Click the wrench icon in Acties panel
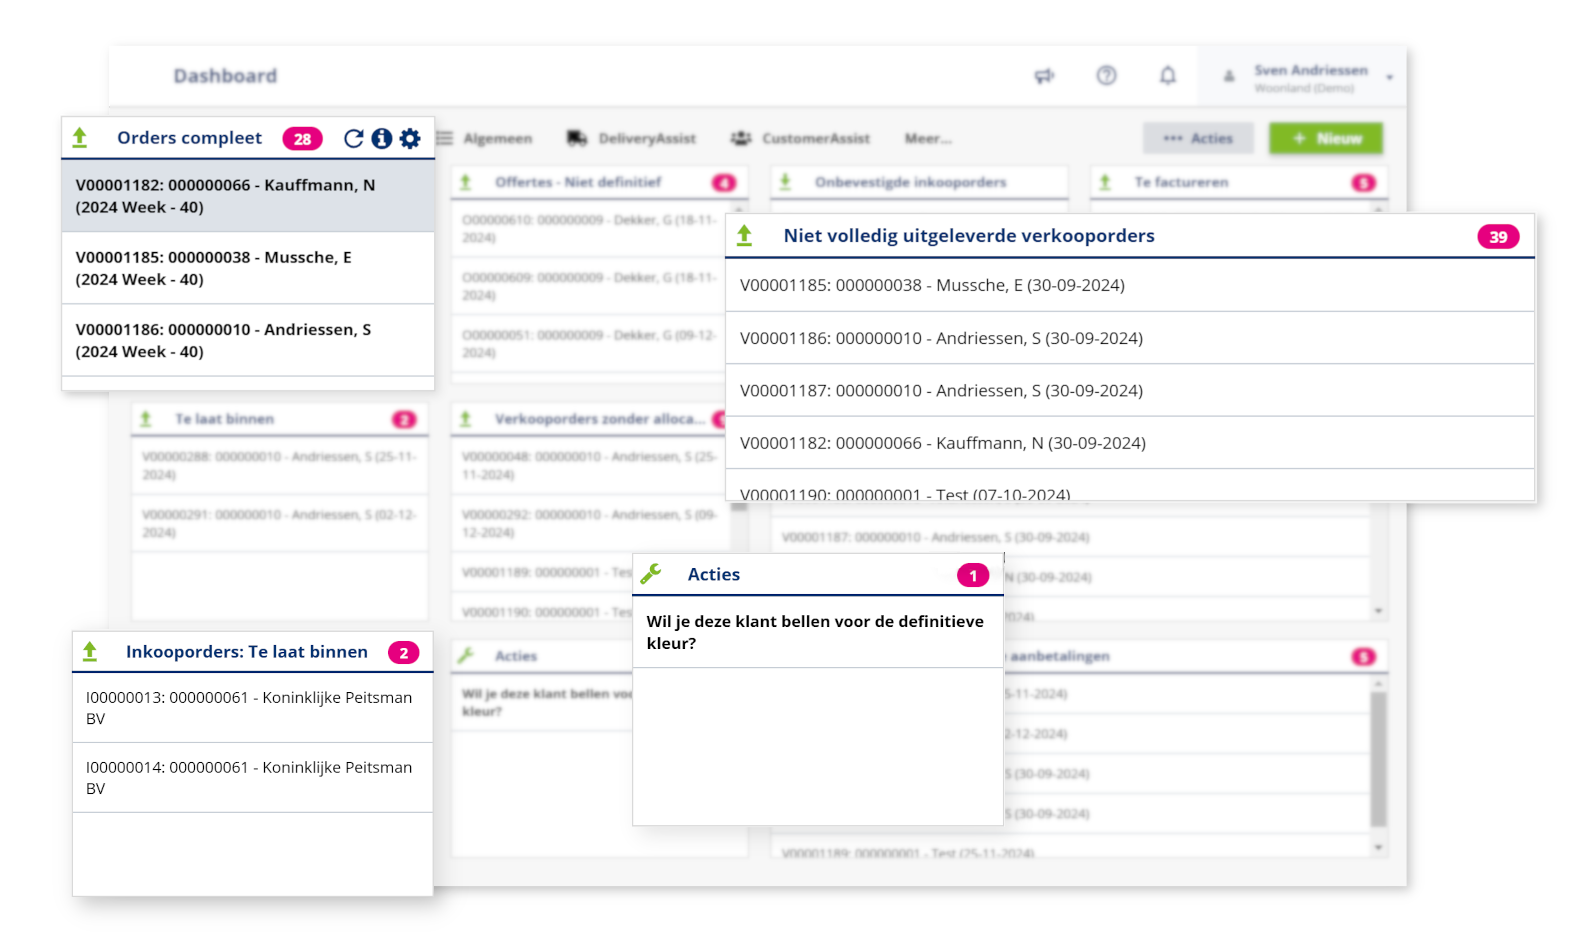The image size is (1586, 950). click(651, 574)
